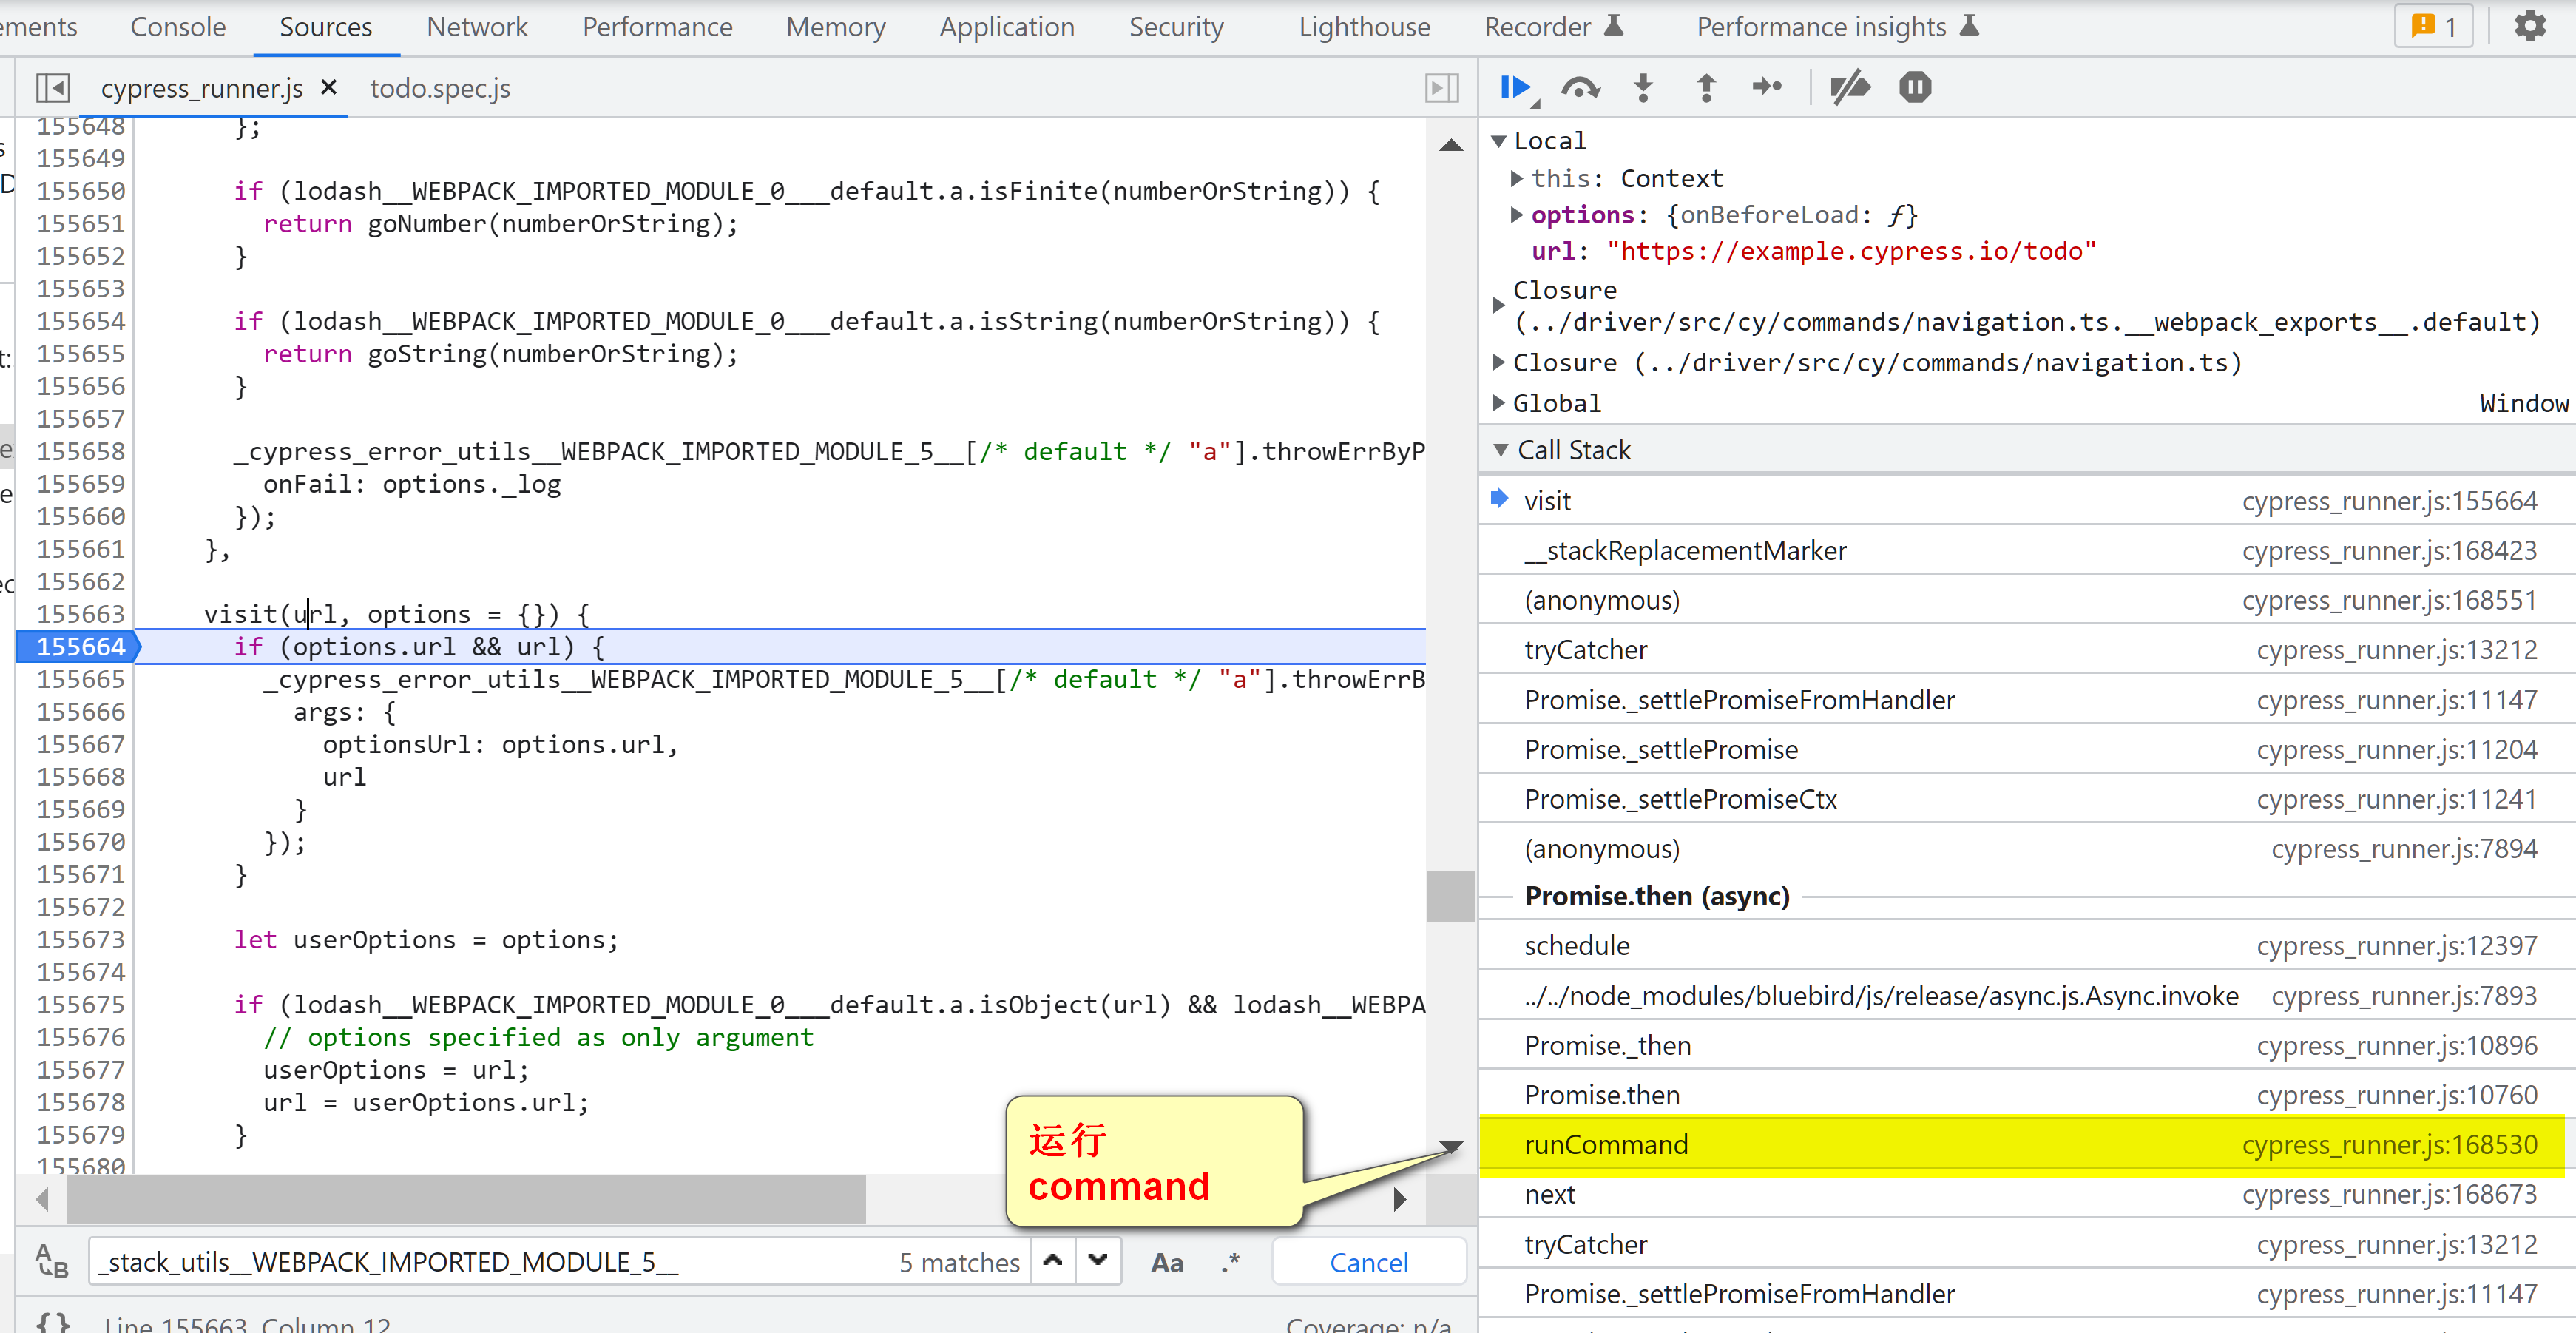Step into next function call
This screenshot has width=2576, height=1333.
pyautogui.click(x=1643, y=88)
